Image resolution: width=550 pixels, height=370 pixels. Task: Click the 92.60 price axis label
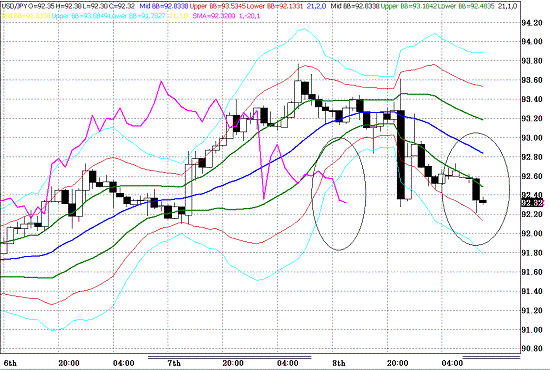click(x=532, y=176)
